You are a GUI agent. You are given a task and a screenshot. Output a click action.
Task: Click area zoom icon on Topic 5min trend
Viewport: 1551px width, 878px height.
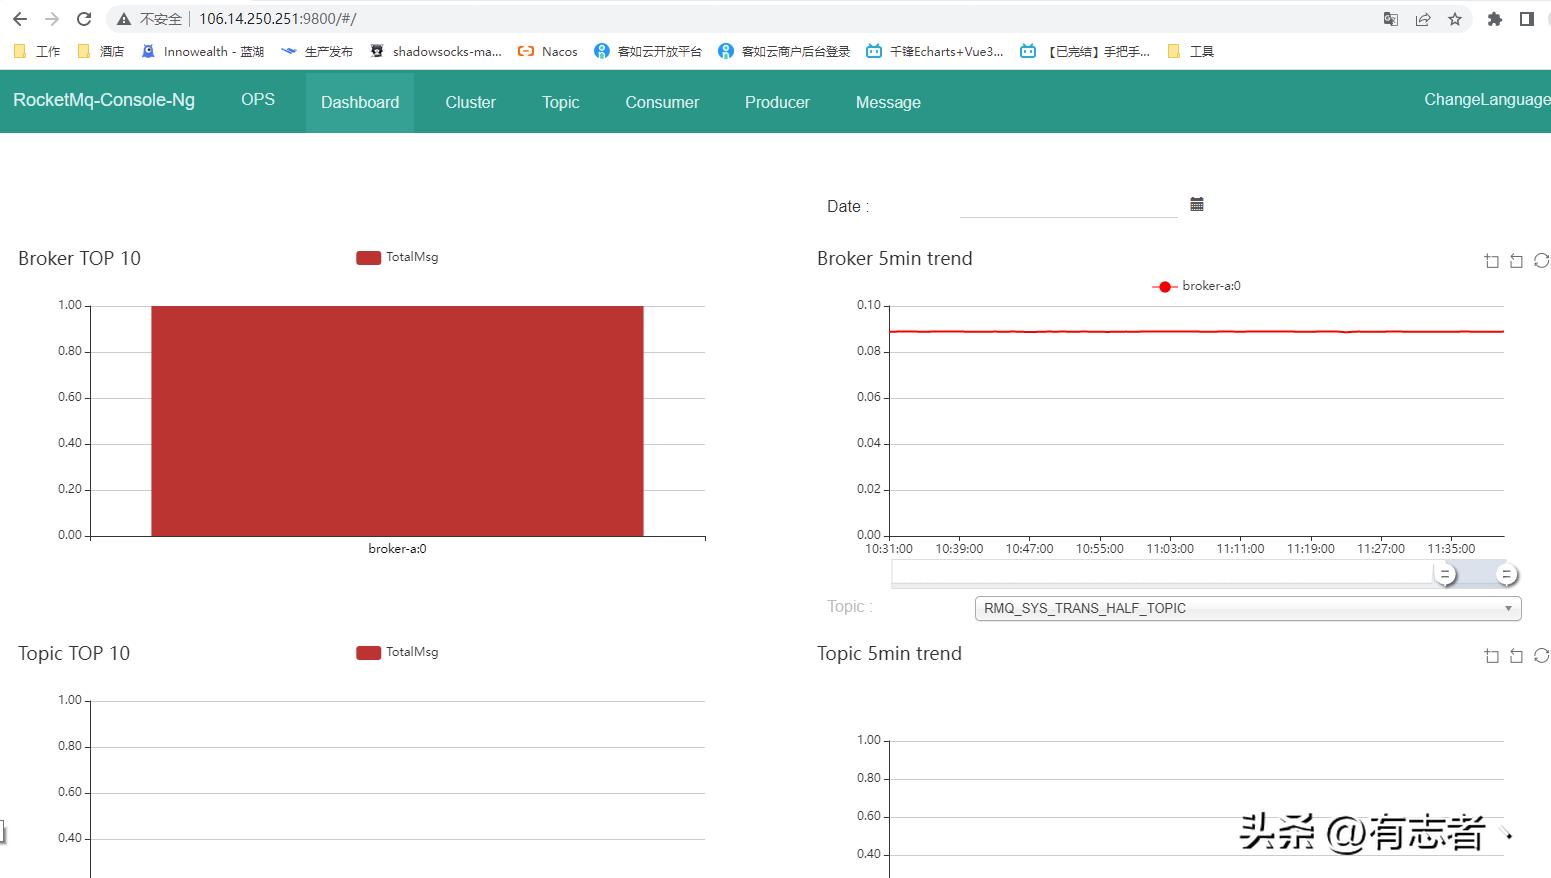point(1491,656)
